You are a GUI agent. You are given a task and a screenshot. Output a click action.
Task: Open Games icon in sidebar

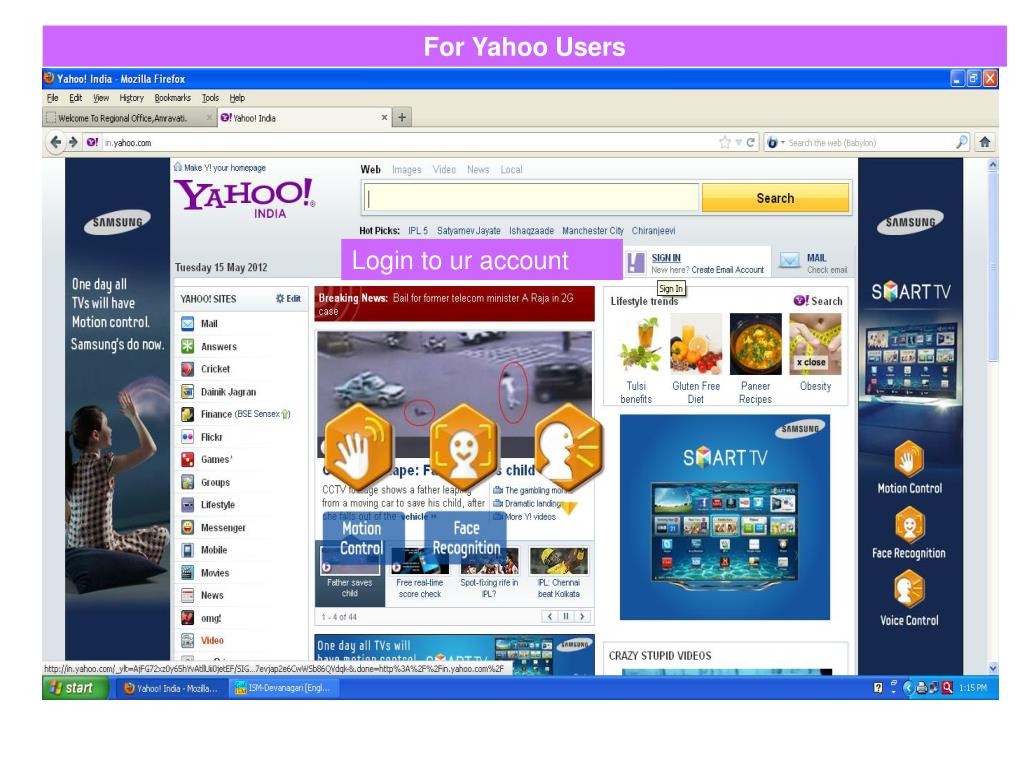pyautogui.click(x=187, y=459)
